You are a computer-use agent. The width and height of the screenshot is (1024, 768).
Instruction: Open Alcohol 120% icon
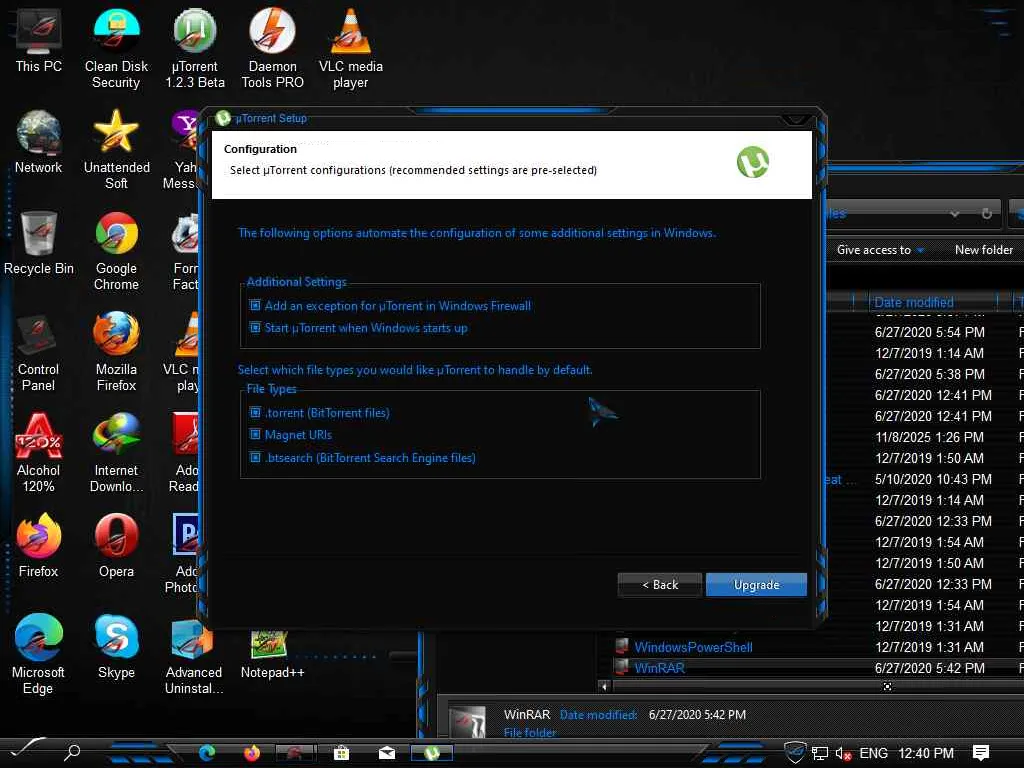[39, 453]
